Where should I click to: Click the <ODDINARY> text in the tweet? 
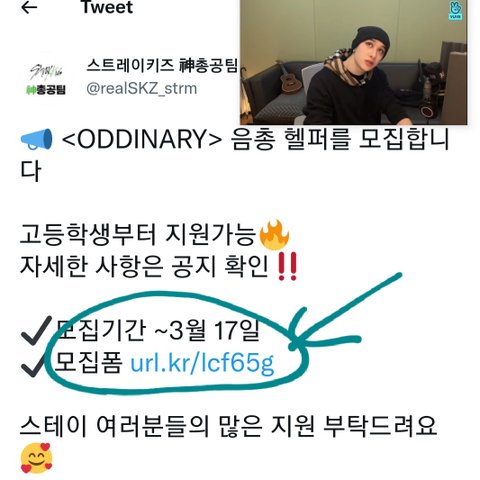pyautogui.click(x=142, y=139)
